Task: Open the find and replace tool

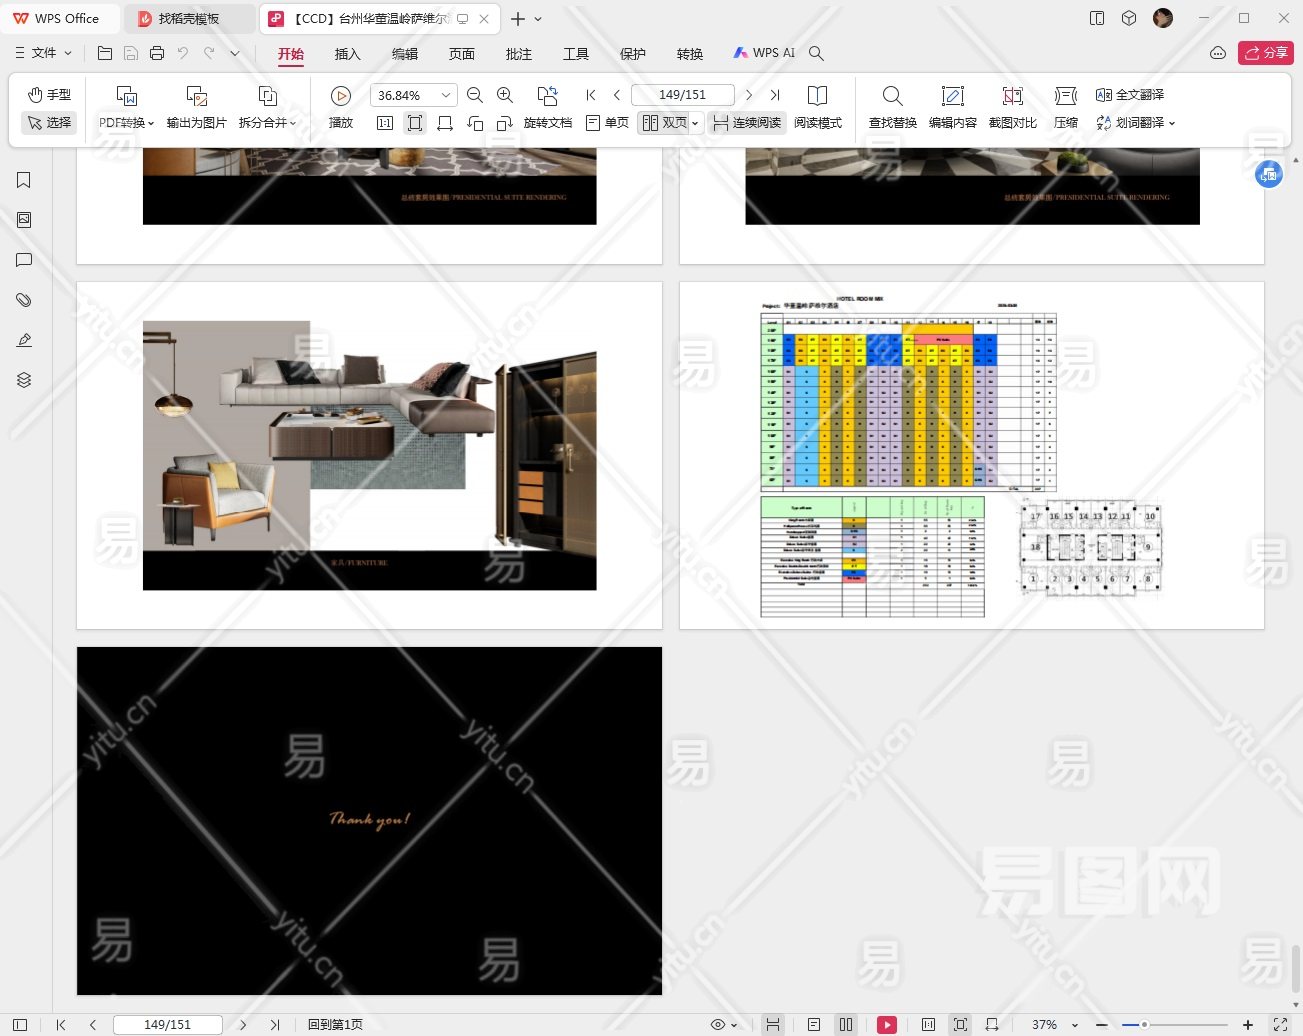Action: click(892, 96)
